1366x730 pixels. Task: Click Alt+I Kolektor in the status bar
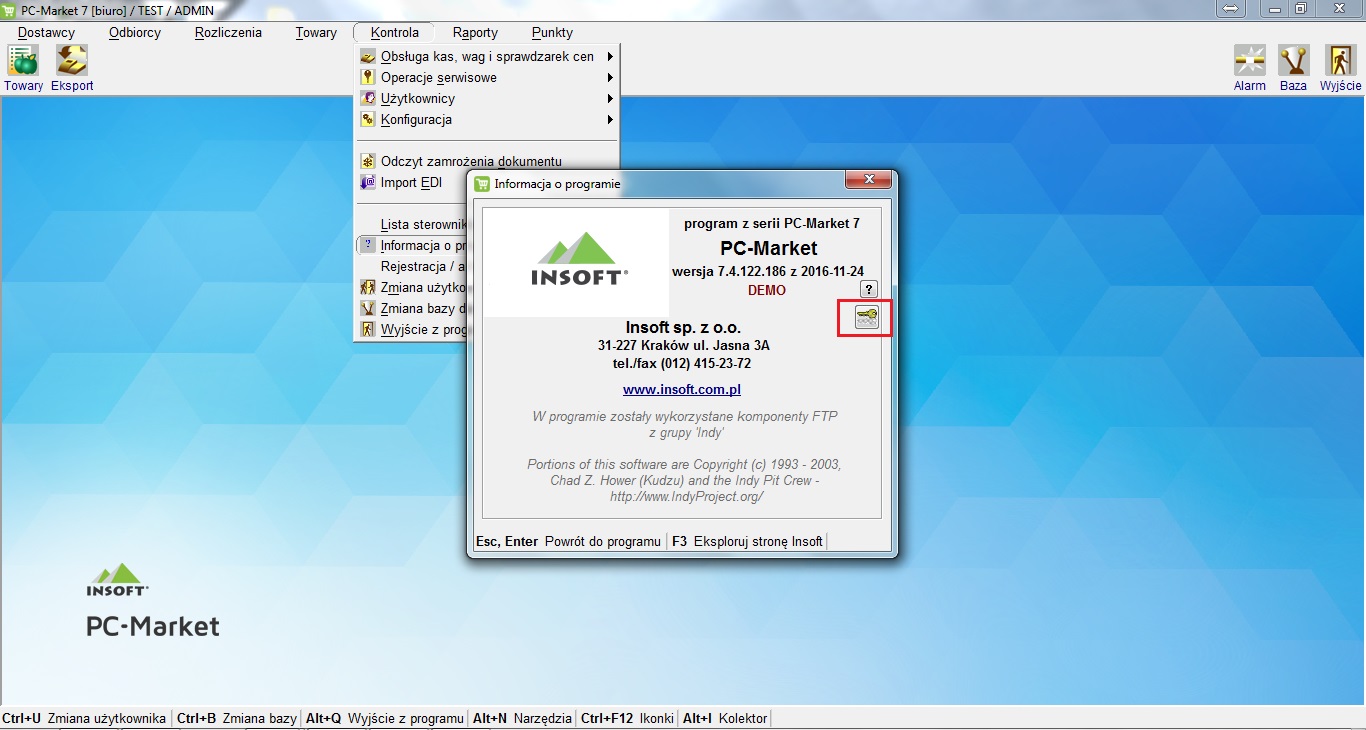(725, 719)
